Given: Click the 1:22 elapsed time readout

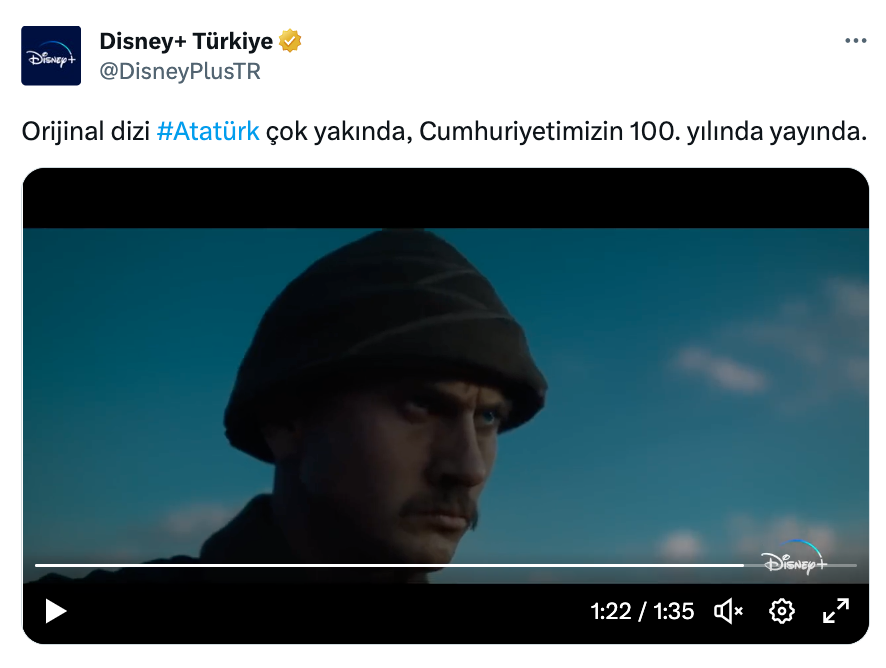Looking at the screenshot, I should [x=610, y=611].
